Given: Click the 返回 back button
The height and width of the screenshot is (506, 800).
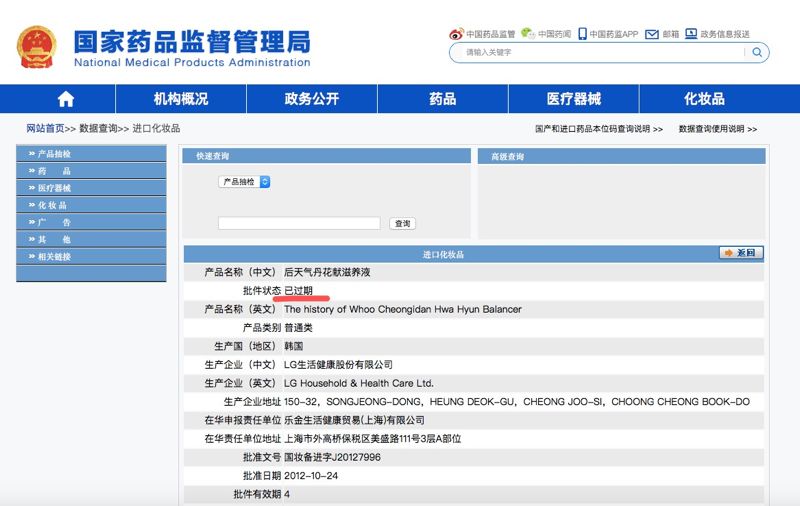Looking at the screenshot, I should click(x=741, y=252).
